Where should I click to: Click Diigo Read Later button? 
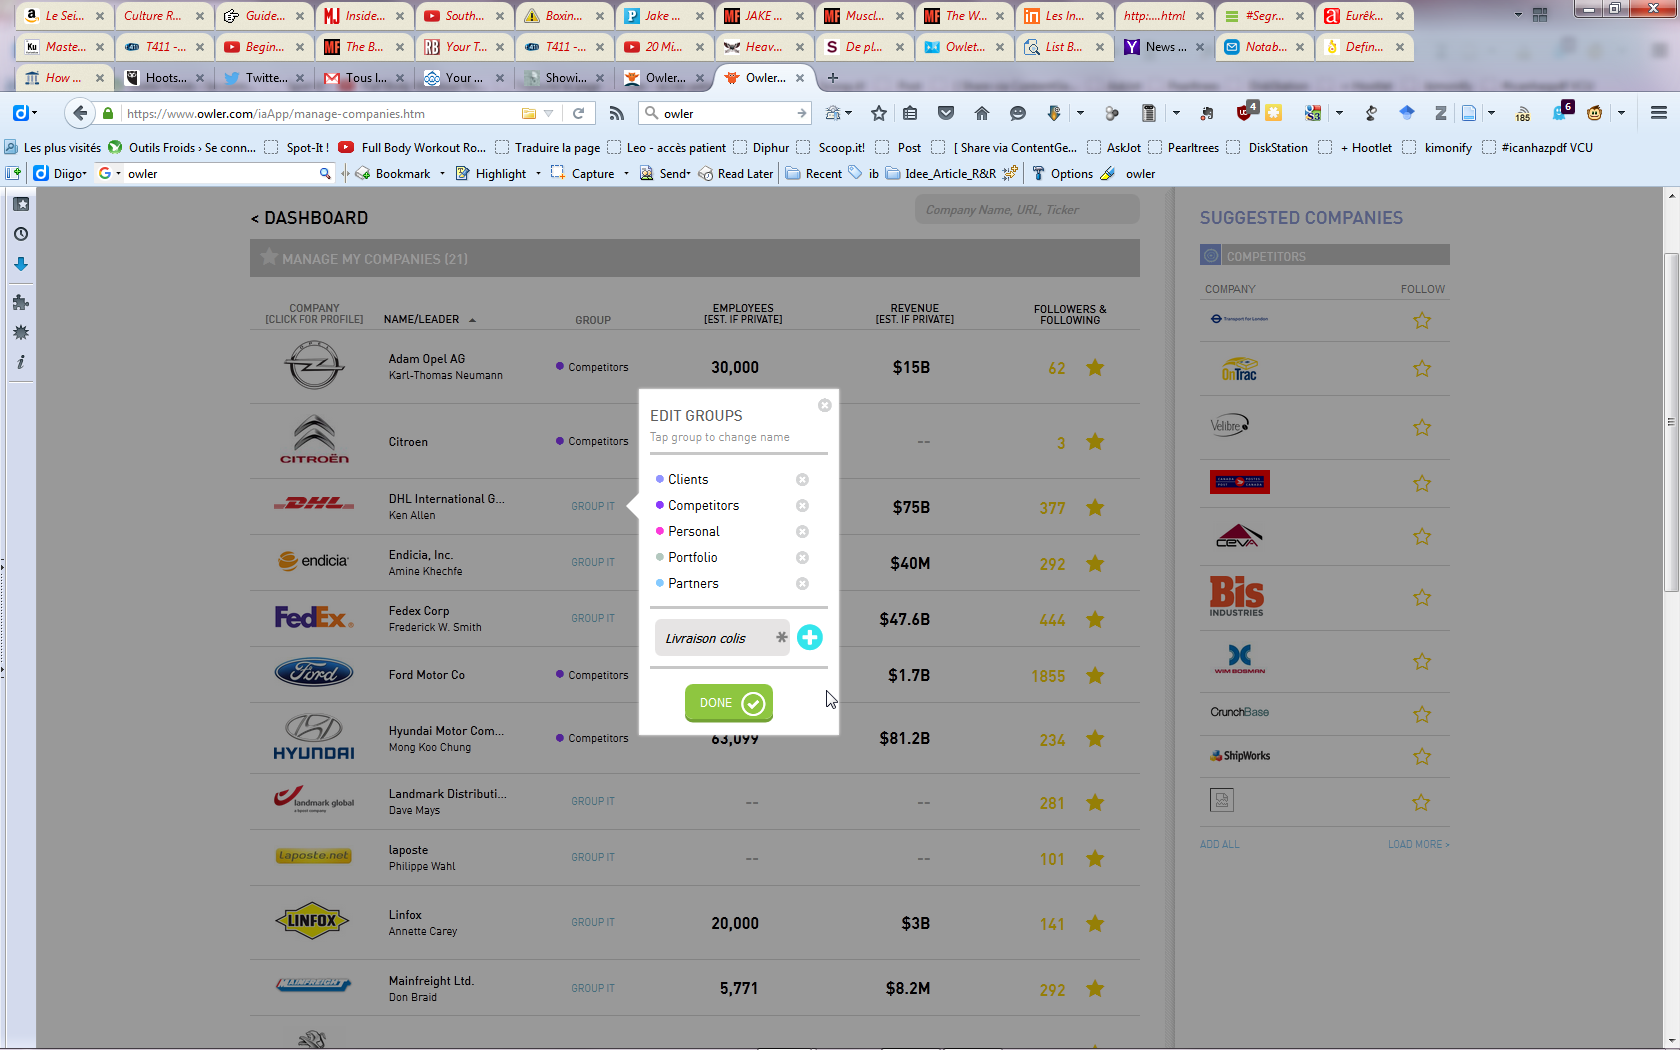(736, 174)
